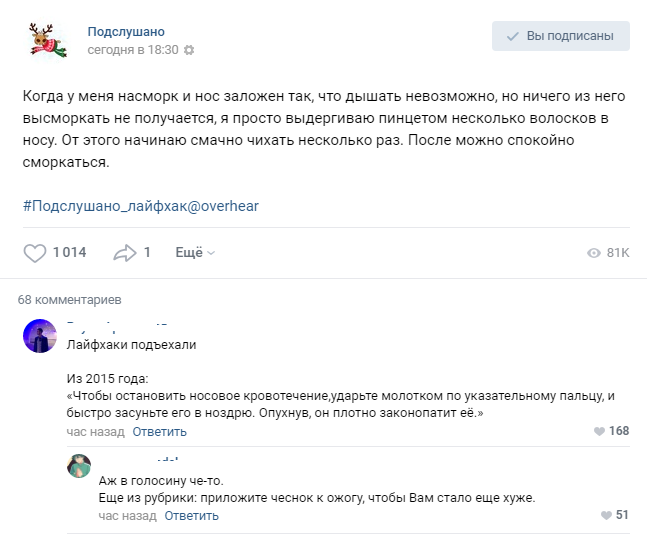Open the Подслушано deer avatar
This screenshot has width=647, height=539.
click(x=46, y=39)
